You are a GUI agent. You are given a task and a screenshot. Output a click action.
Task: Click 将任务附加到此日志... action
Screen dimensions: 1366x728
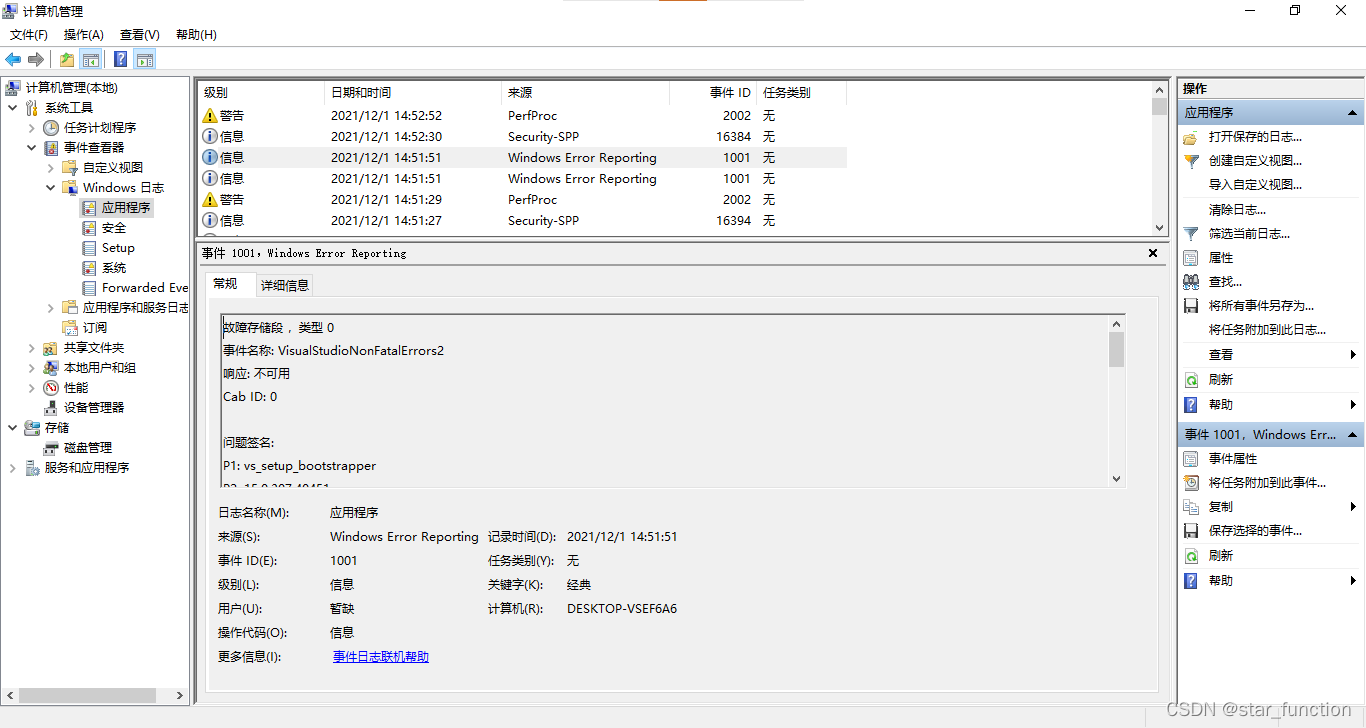1267,330
